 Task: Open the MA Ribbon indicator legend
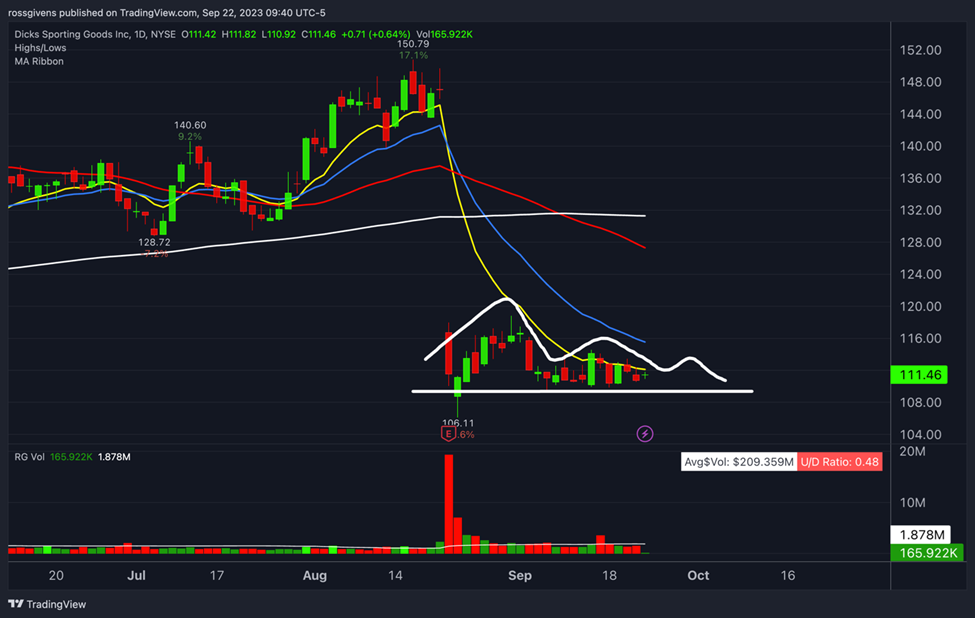point(39,62)
